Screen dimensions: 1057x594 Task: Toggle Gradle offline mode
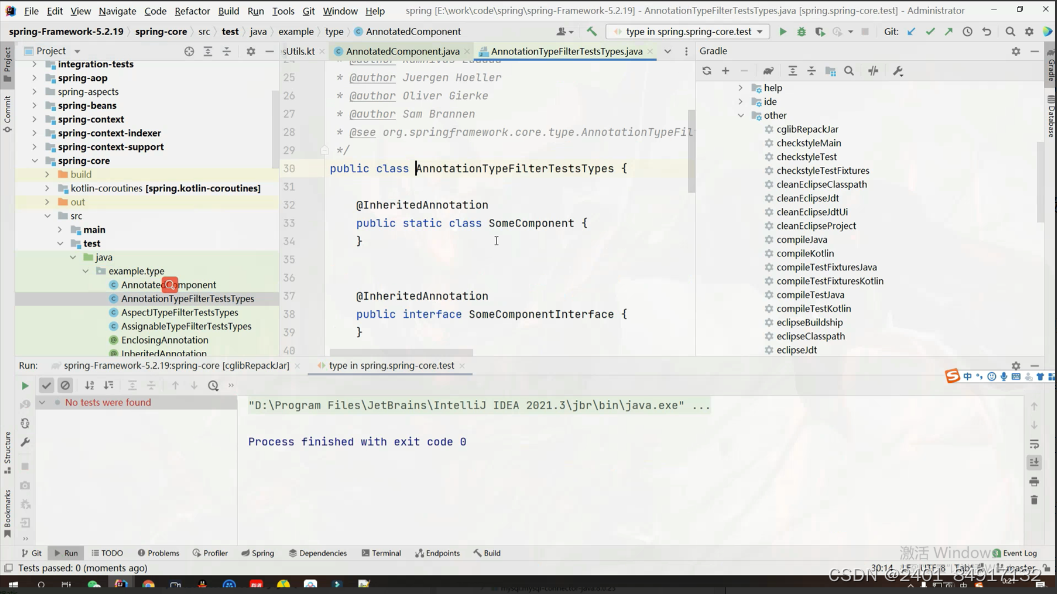coord(873,71)
